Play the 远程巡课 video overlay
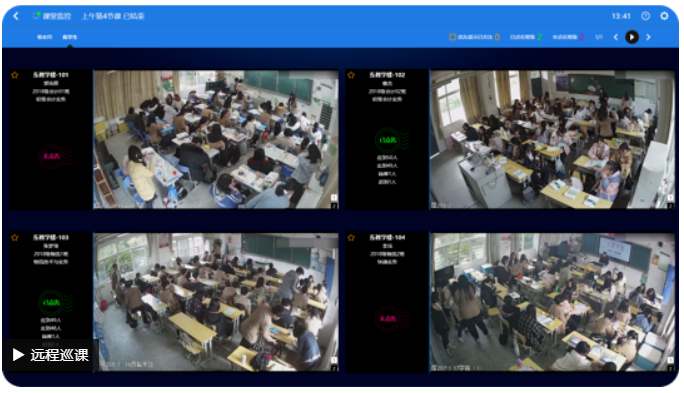 click(x=50, y=355)
